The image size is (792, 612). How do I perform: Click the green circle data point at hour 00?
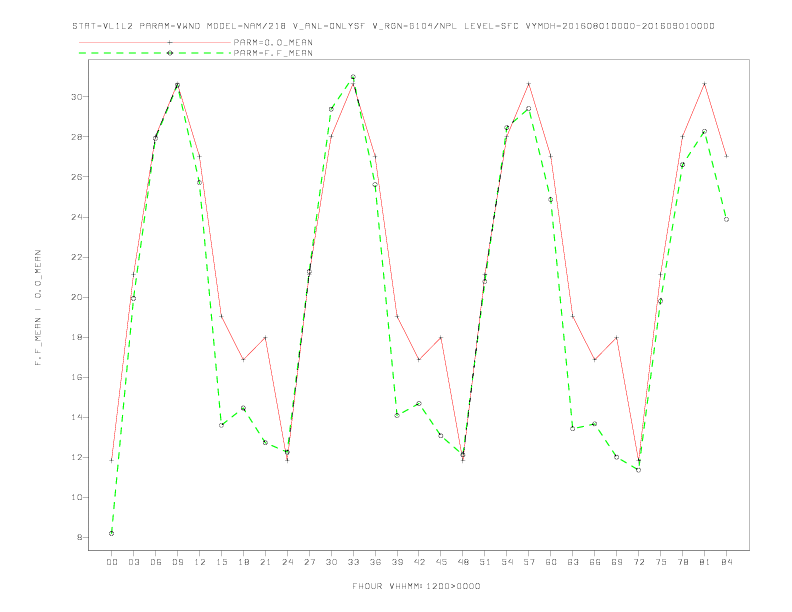pyautogui.click(x=112, y=533)
